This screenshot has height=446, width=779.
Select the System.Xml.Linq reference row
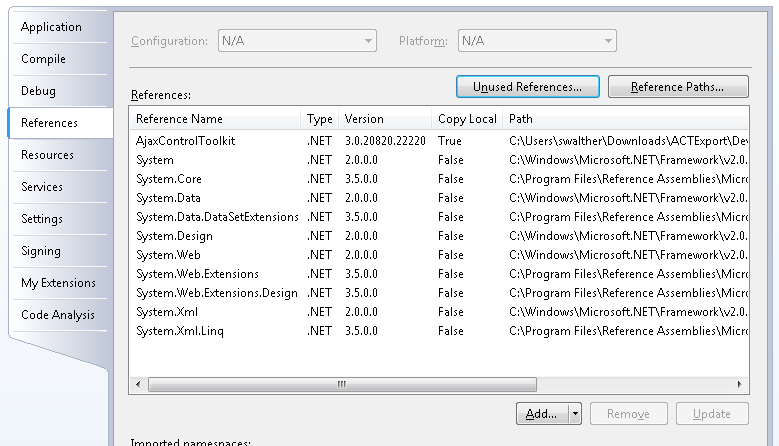(x=180, y=331)
